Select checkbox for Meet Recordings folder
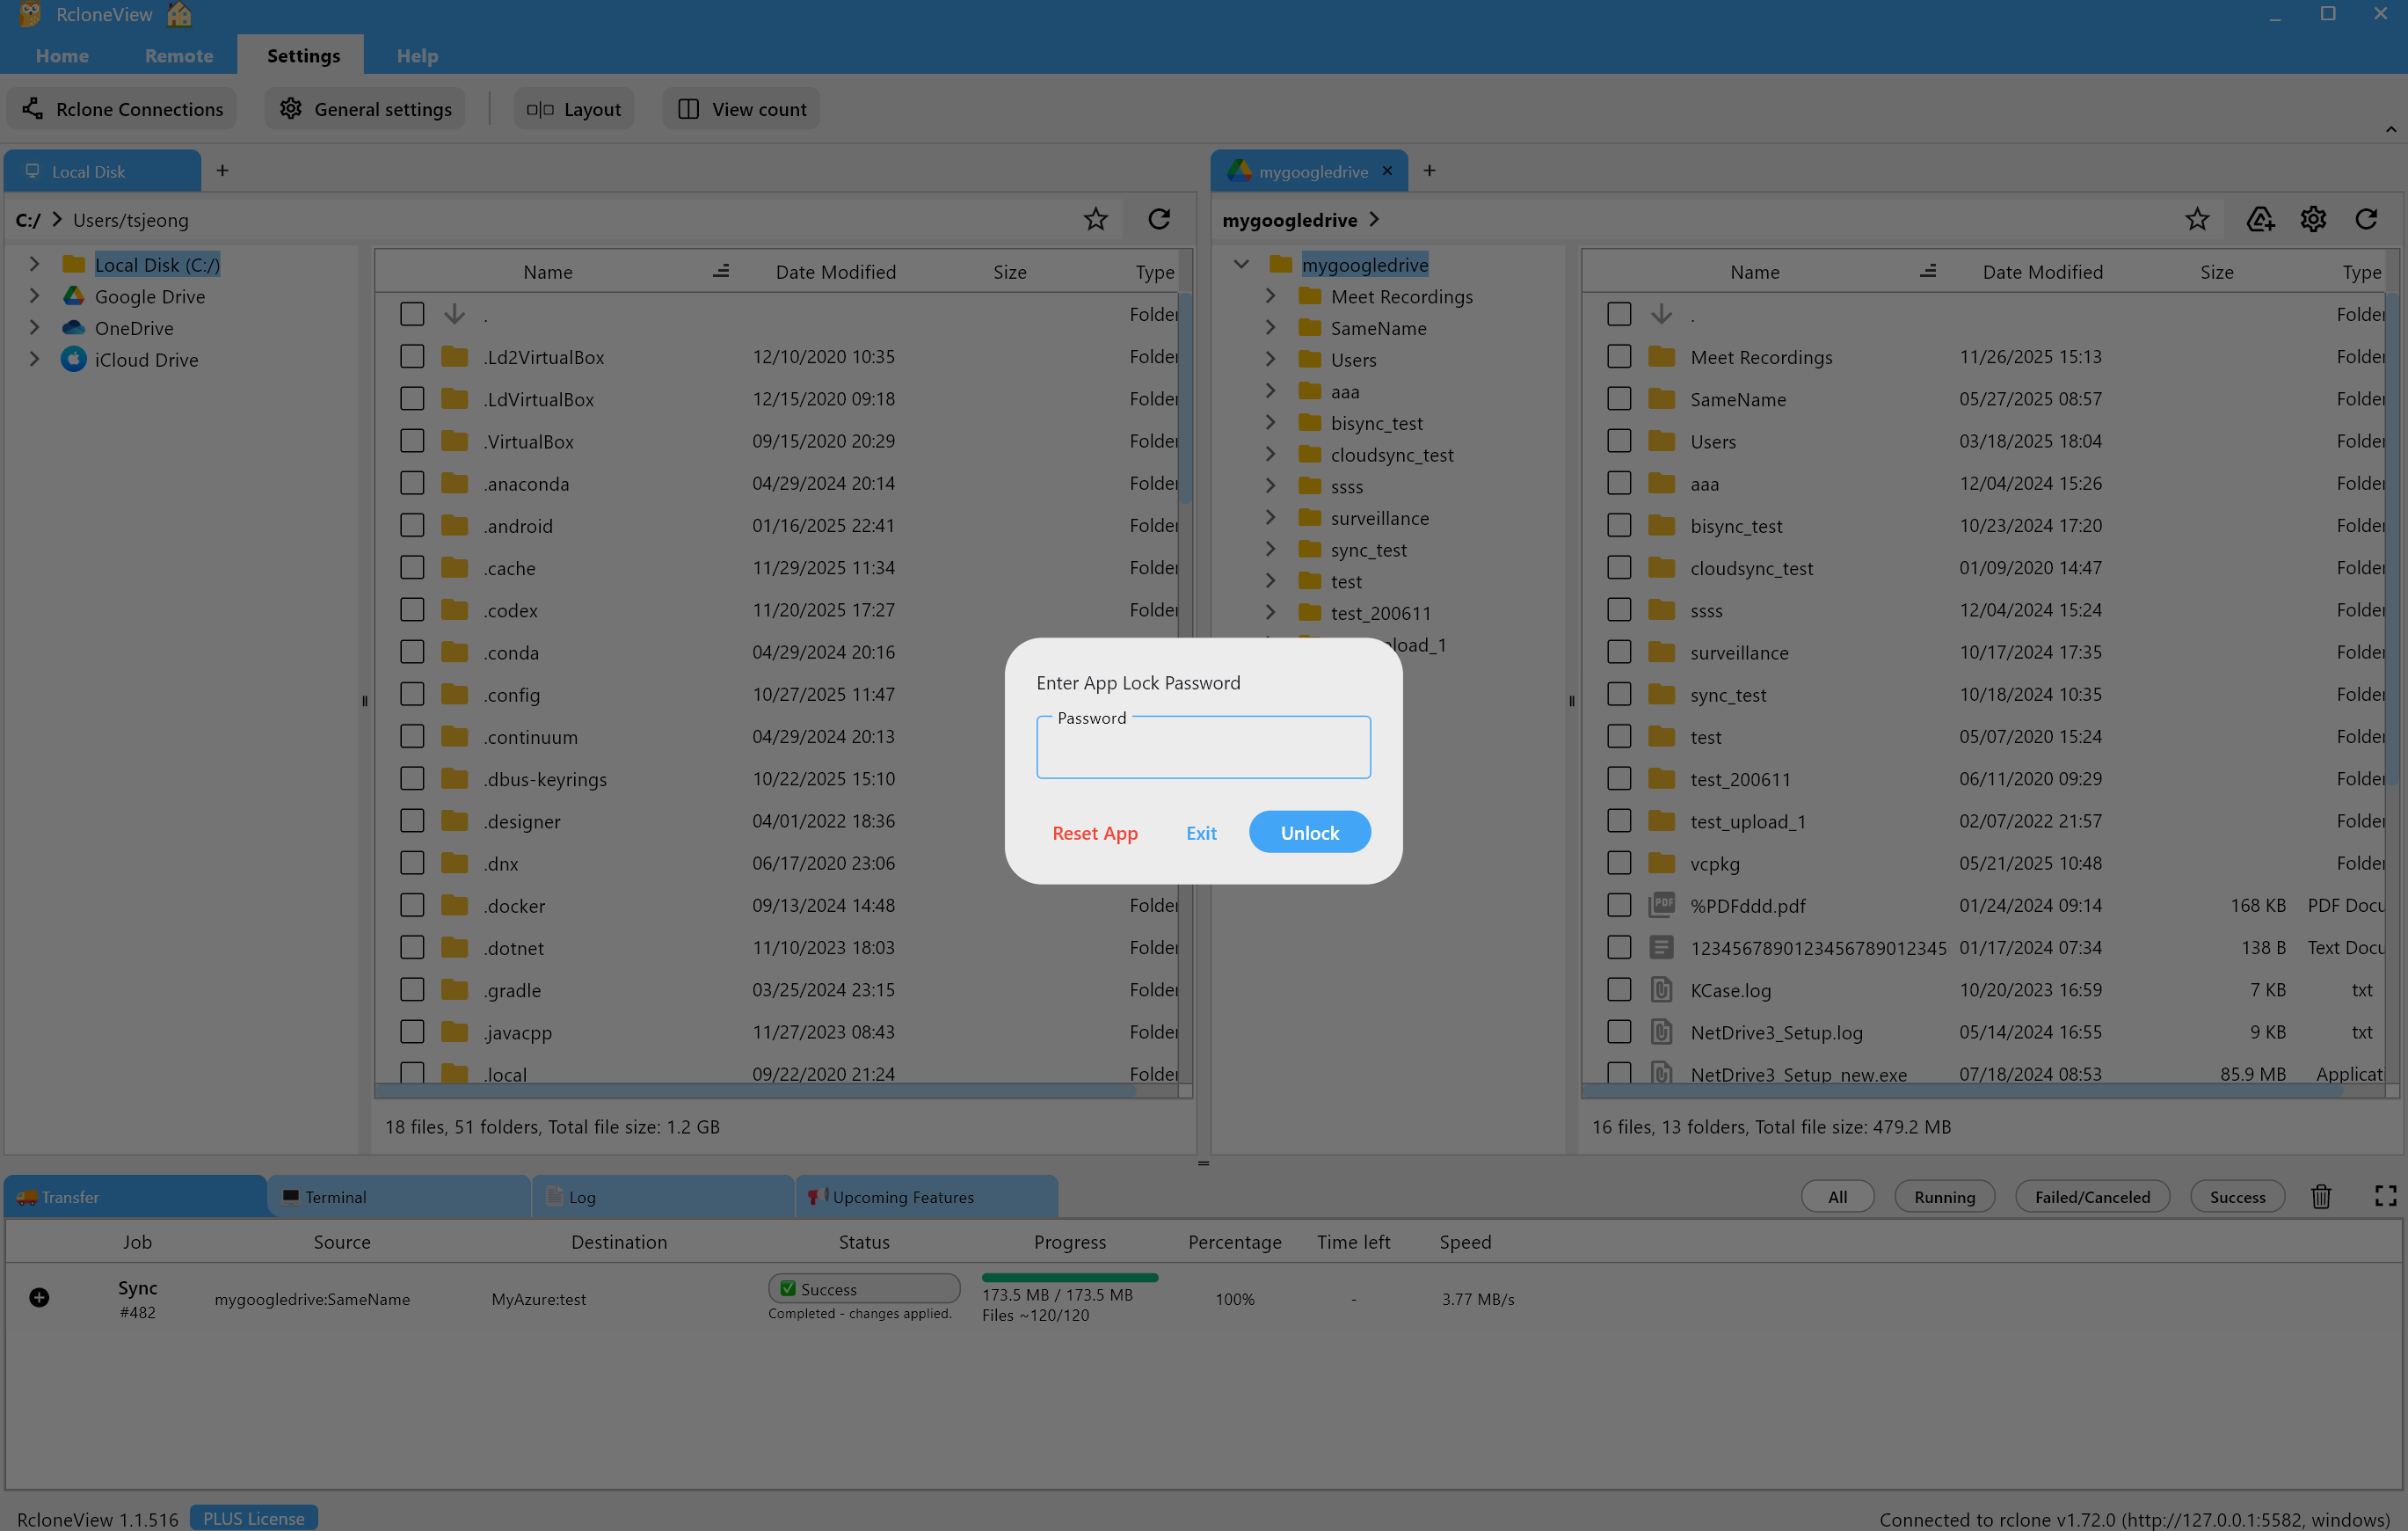The width and height of the screenshot is (2408, 1531). coord(1619,357)
